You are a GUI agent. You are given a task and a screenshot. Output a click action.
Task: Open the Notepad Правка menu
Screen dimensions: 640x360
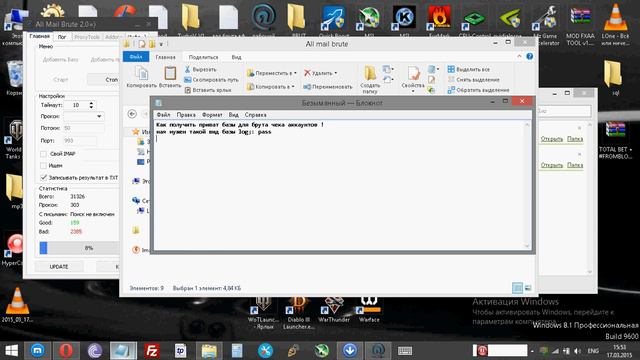[186, 115]
